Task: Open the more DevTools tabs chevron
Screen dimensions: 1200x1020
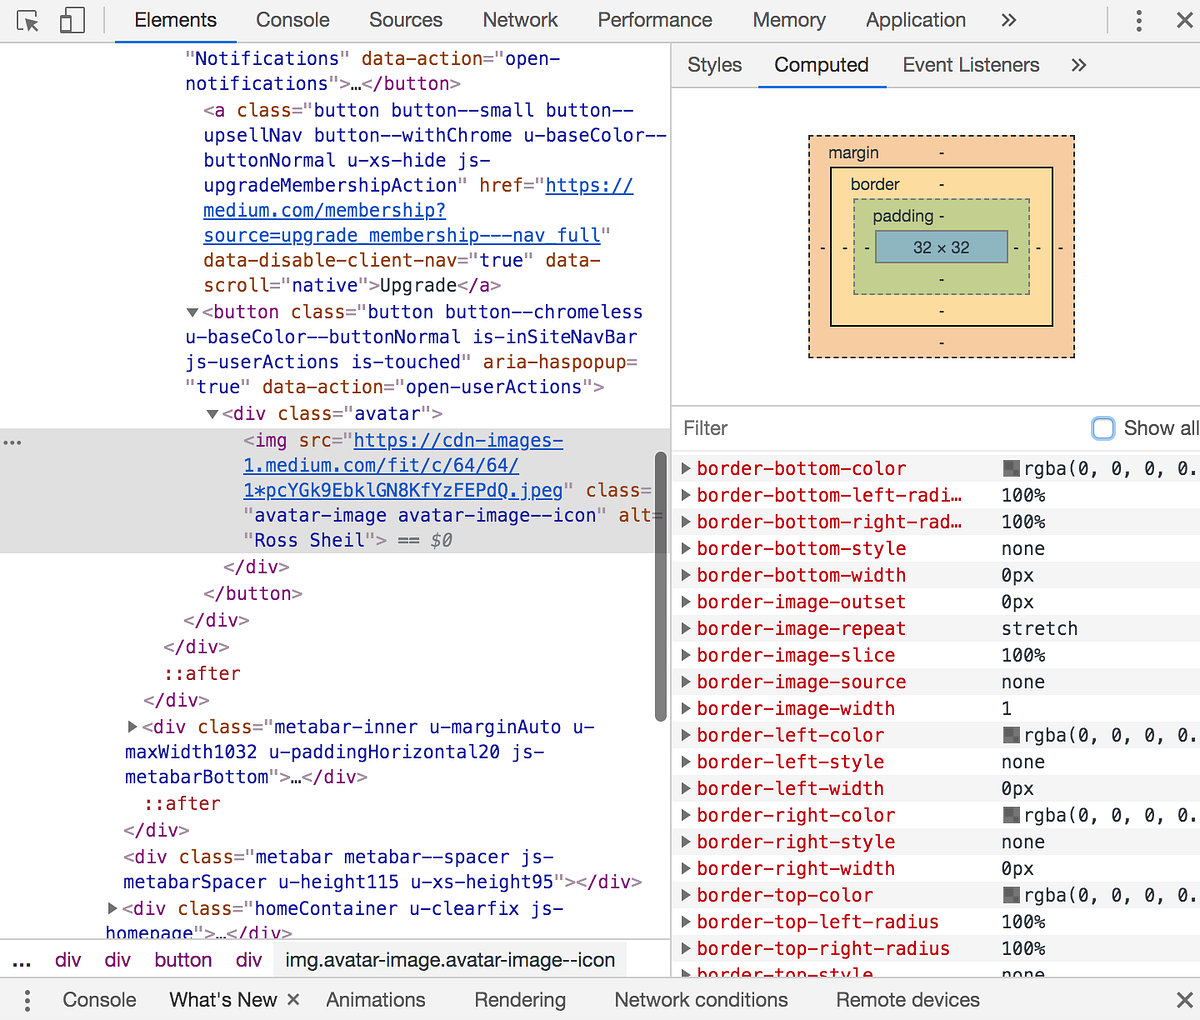Action: pos(1008,20)
